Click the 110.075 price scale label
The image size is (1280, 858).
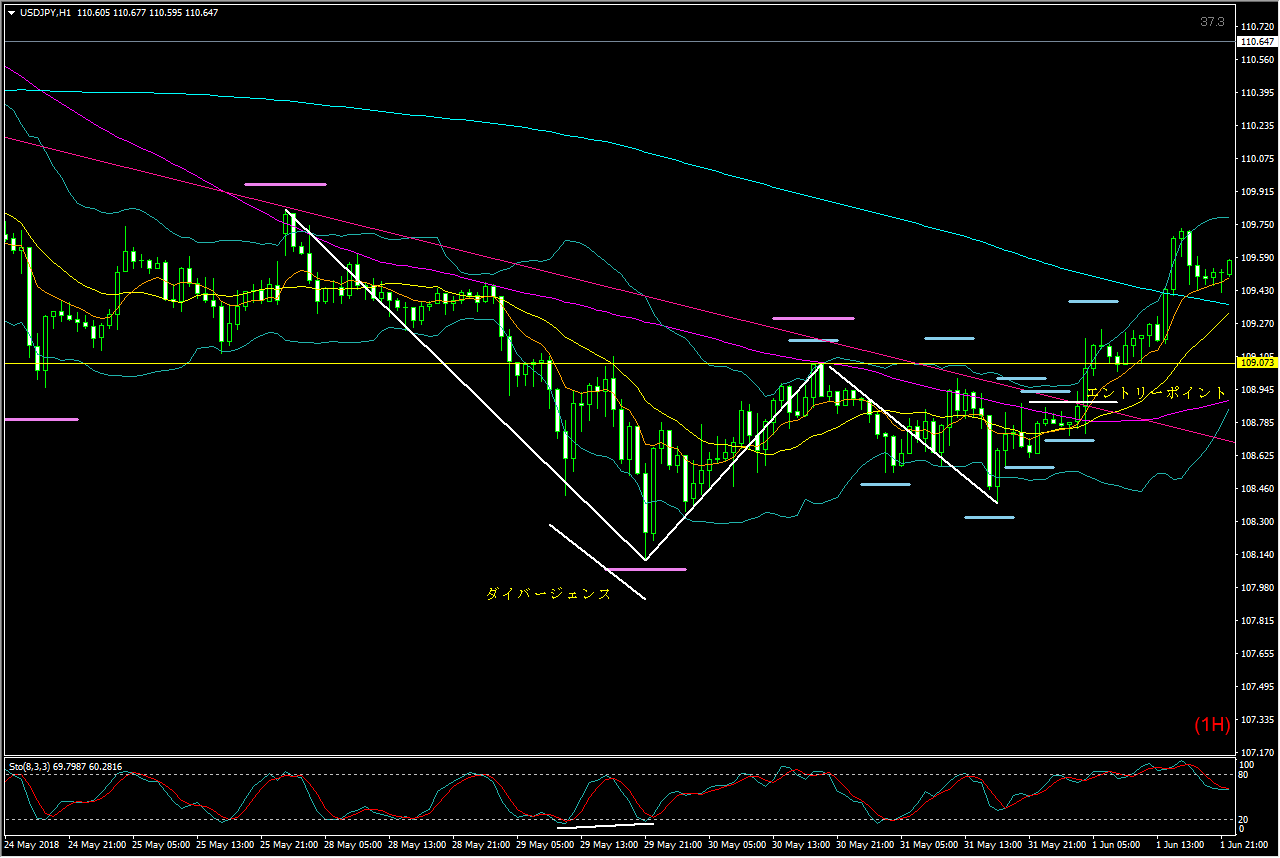pyautogui.click(x=1257, y=159)
